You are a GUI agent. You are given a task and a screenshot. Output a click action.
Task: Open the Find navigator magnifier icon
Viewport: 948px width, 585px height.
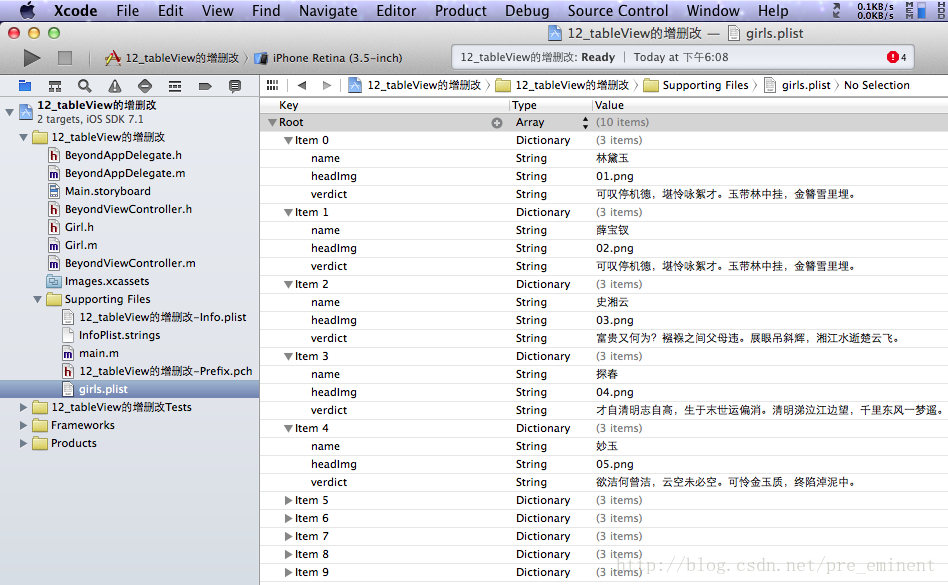[85, 86]
